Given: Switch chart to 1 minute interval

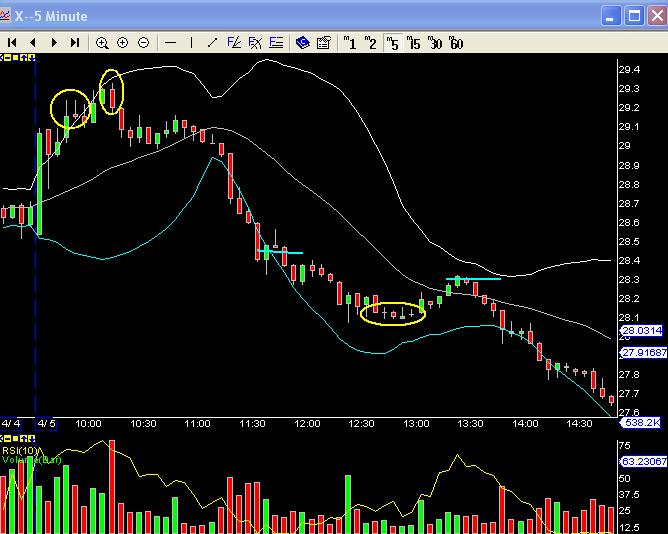Looking at the screenshot, I should 350,43.
